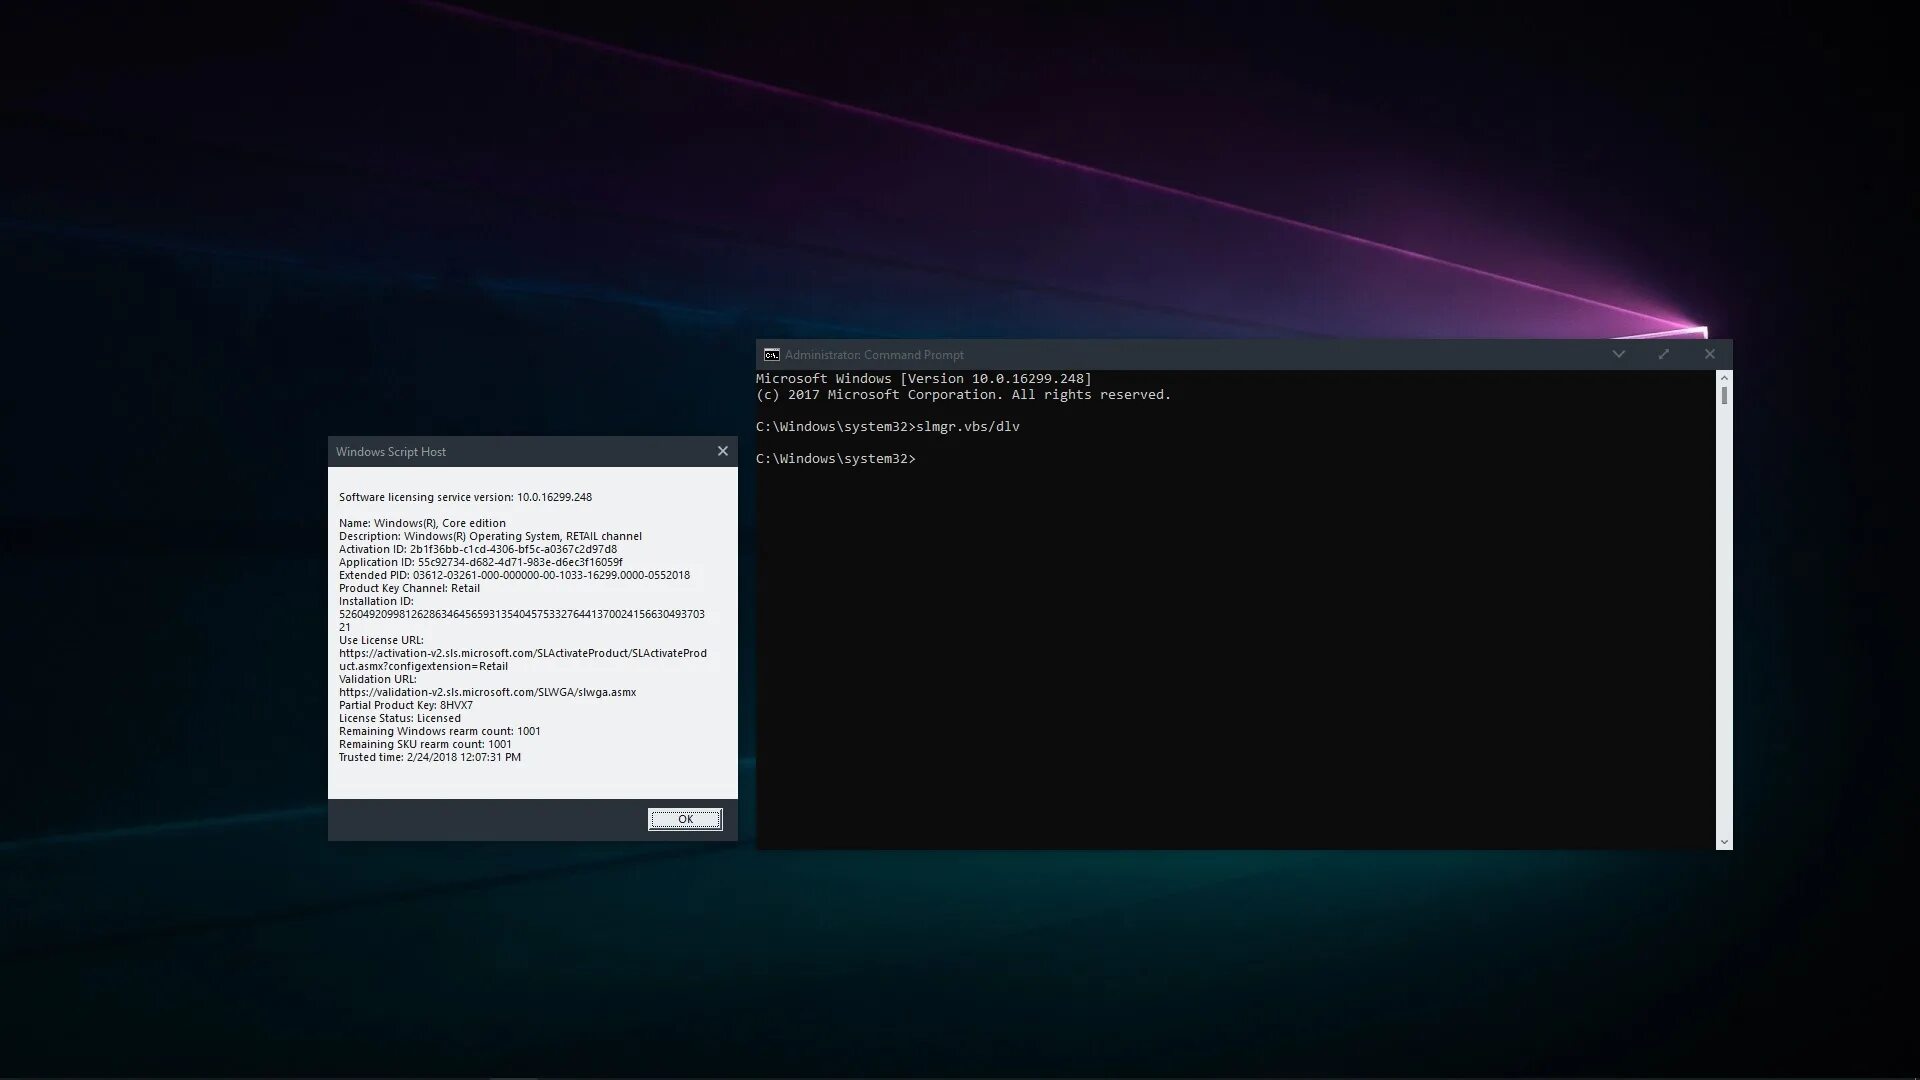Viewport: 1920px width, 1080px height.
Task: Click the 'Administrator: Command Prompt' title text
Action: [874, 355]
